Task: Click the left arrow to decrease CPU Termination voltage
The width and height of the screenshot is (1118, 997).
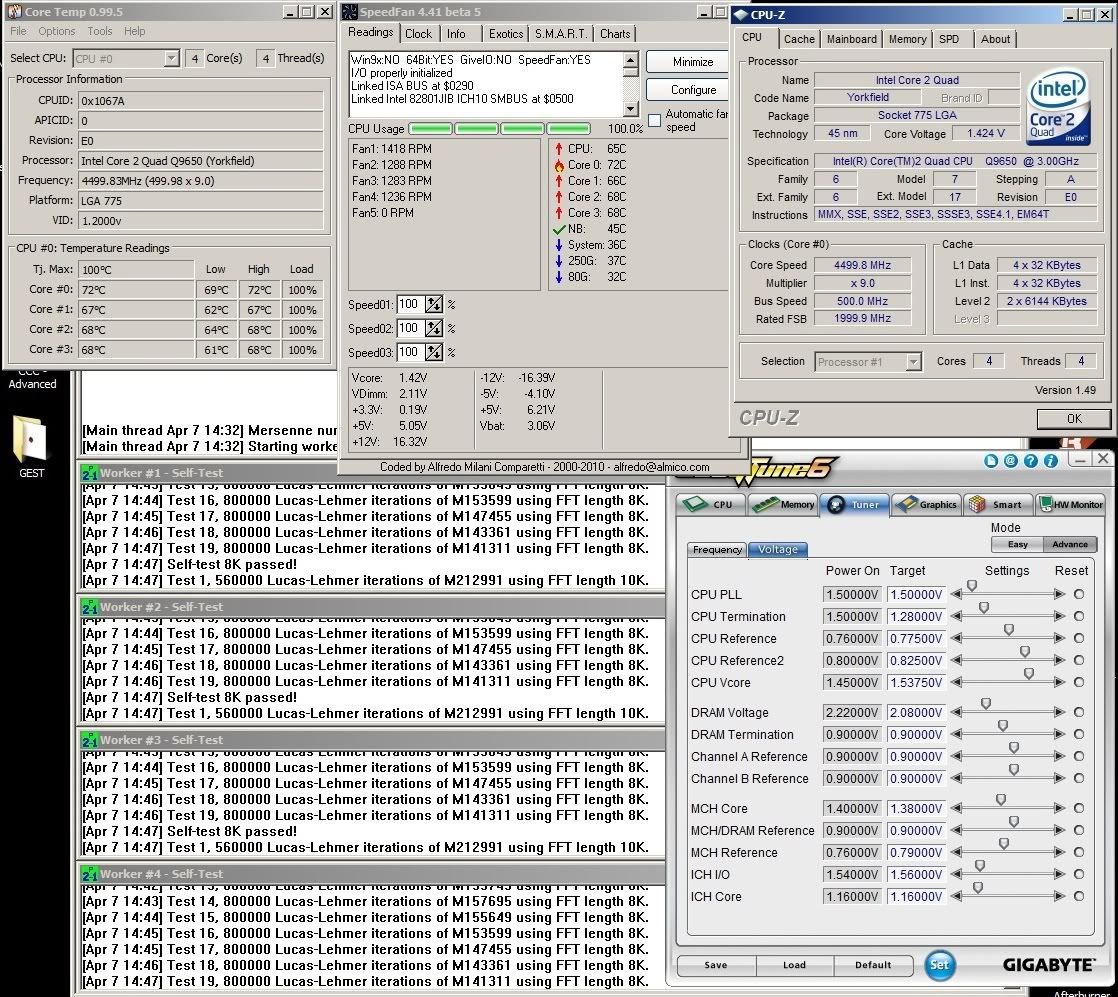Action: tap(956, 616)
